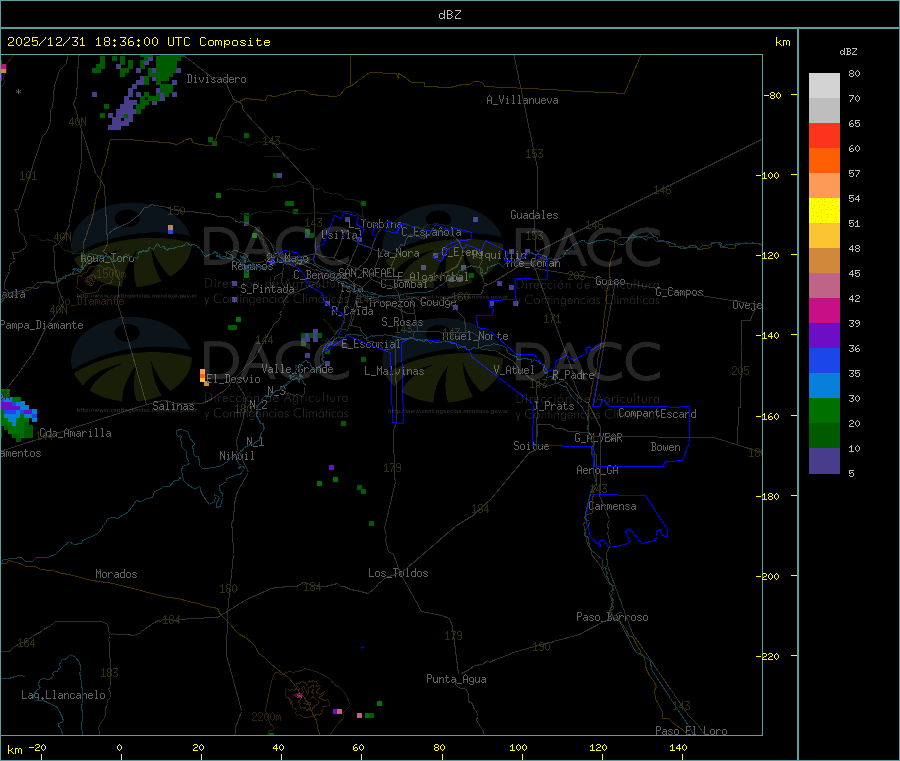The image size is (900, 761).
Task: Click the Nihuil label
Action: [x=237, y=456]
